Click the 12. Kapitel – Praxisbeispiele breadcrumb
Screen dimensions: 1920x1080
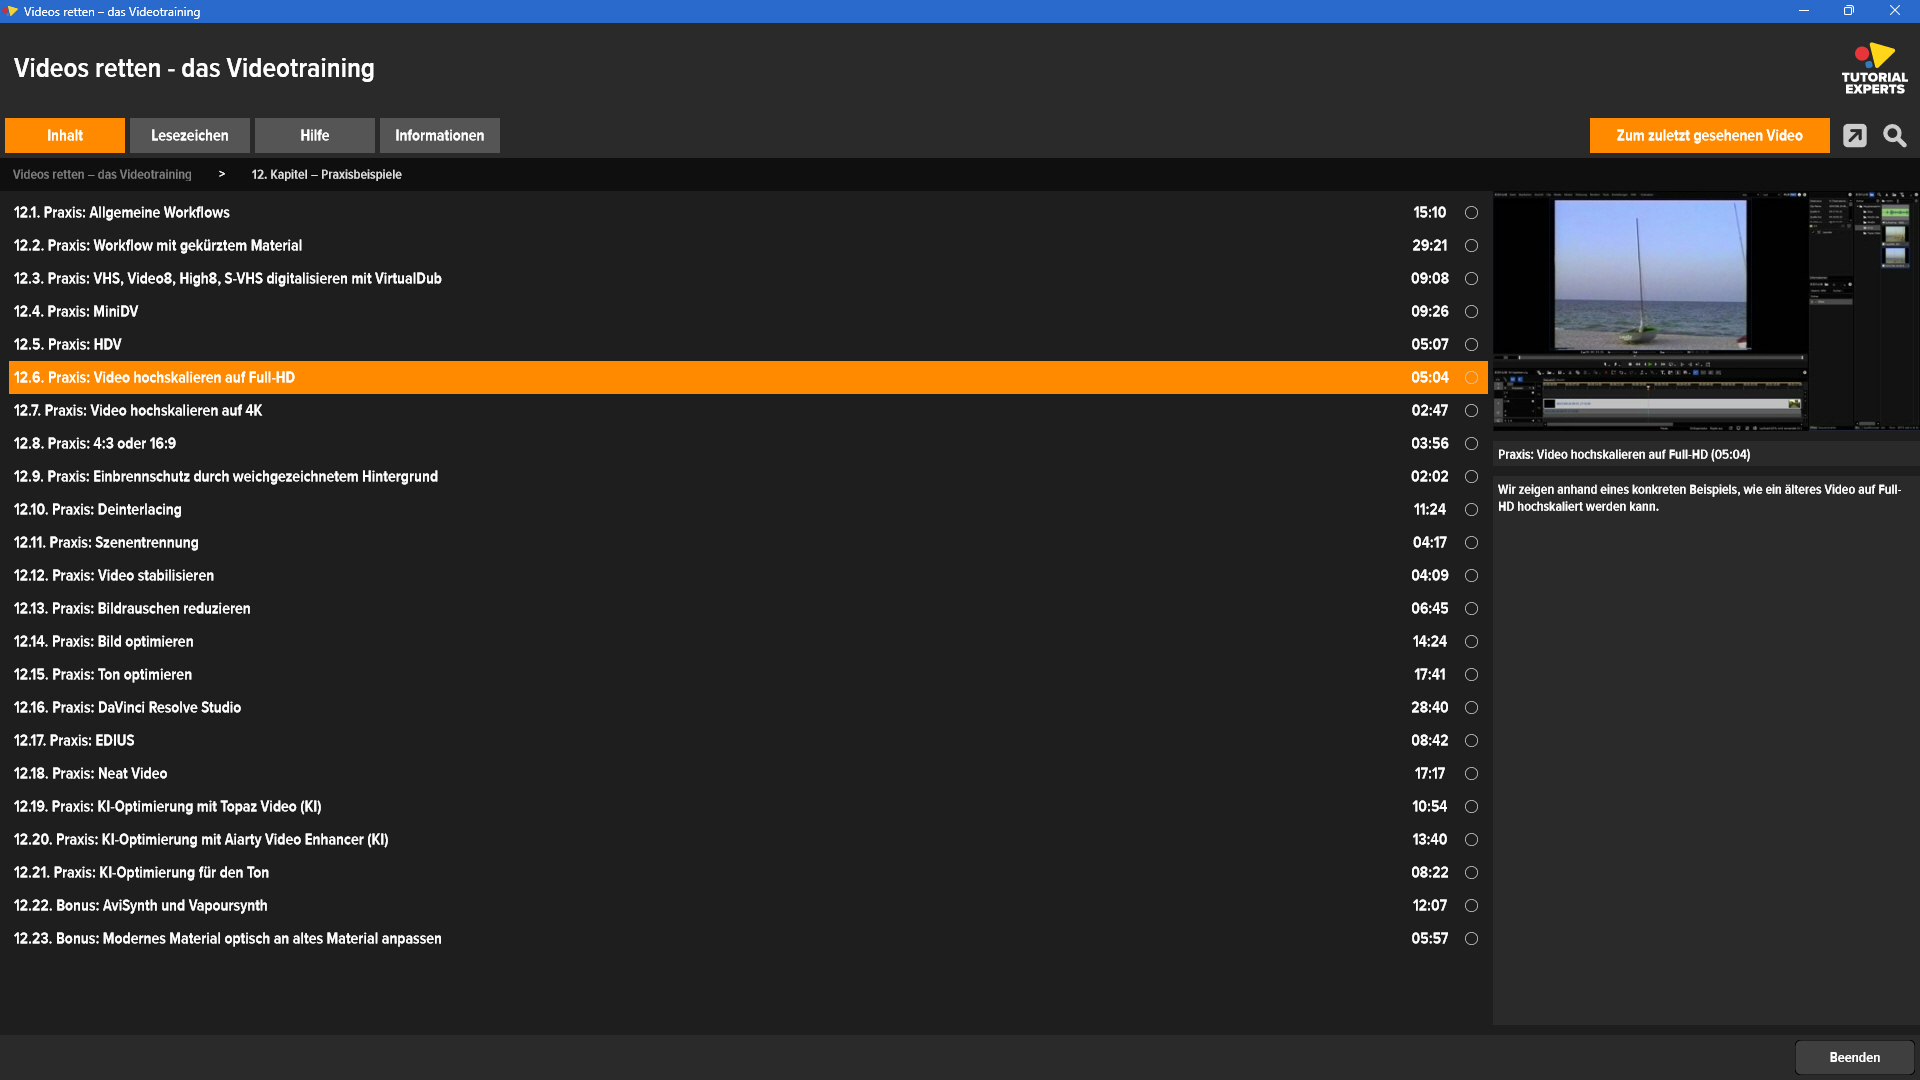click(327, 174)
